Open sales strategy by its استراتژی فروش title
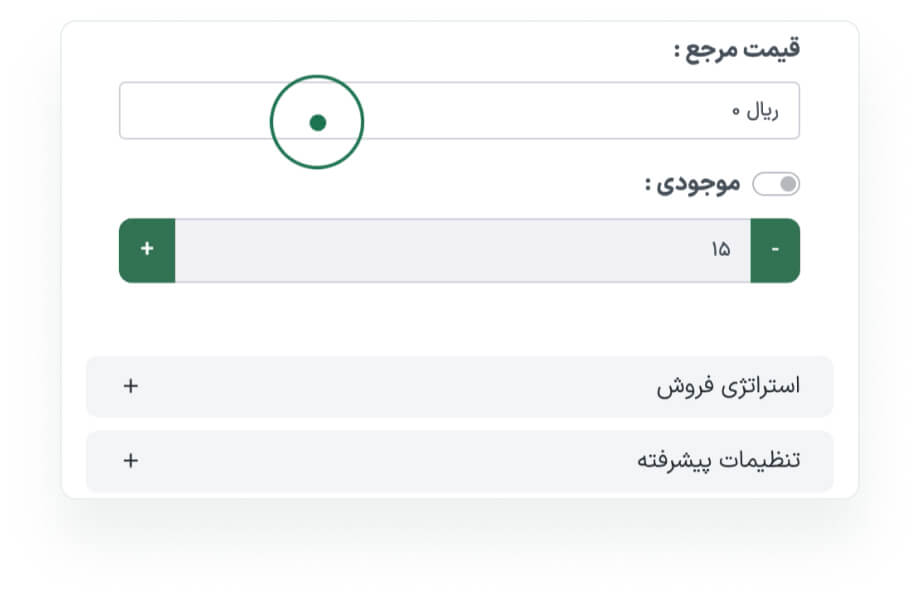The height and width of the screenshot is (600, 920). click(728, 386)
